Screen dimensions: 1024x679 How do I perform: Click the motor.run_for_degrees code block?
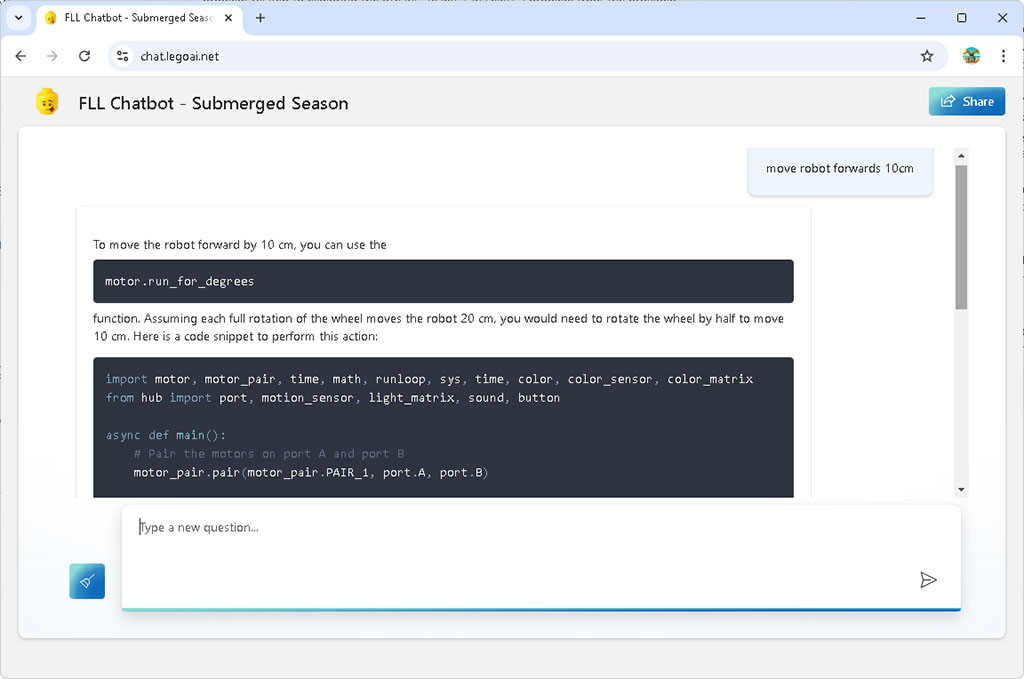click(443, 281)
